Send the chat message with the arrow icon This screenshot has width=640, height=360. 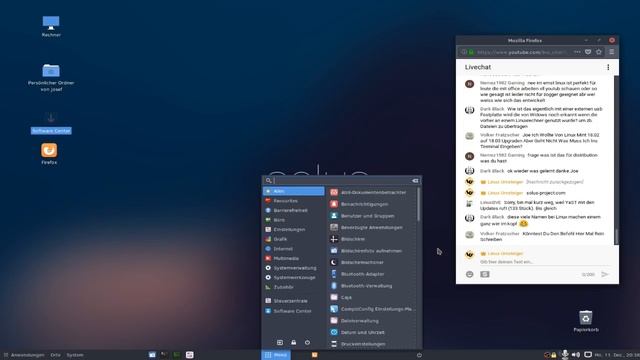tap(605, 274)
